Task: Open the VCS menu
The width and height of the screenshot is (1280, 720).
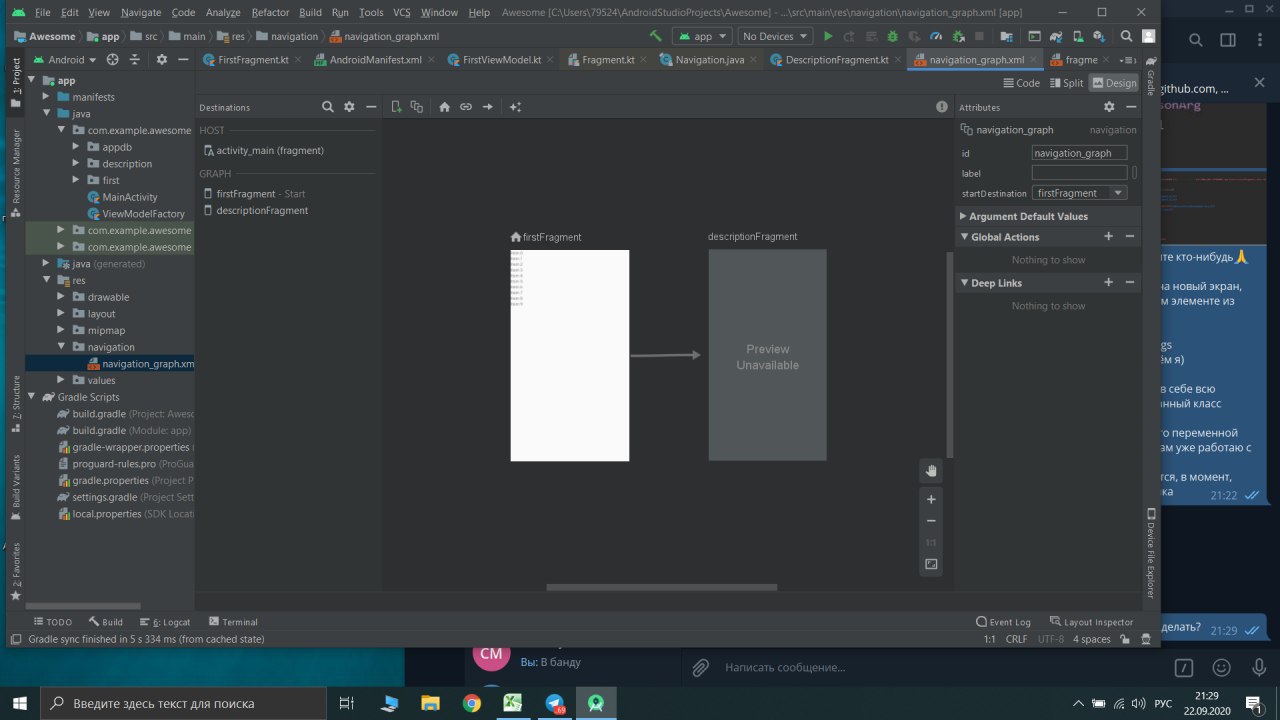Action: (401, 12)
